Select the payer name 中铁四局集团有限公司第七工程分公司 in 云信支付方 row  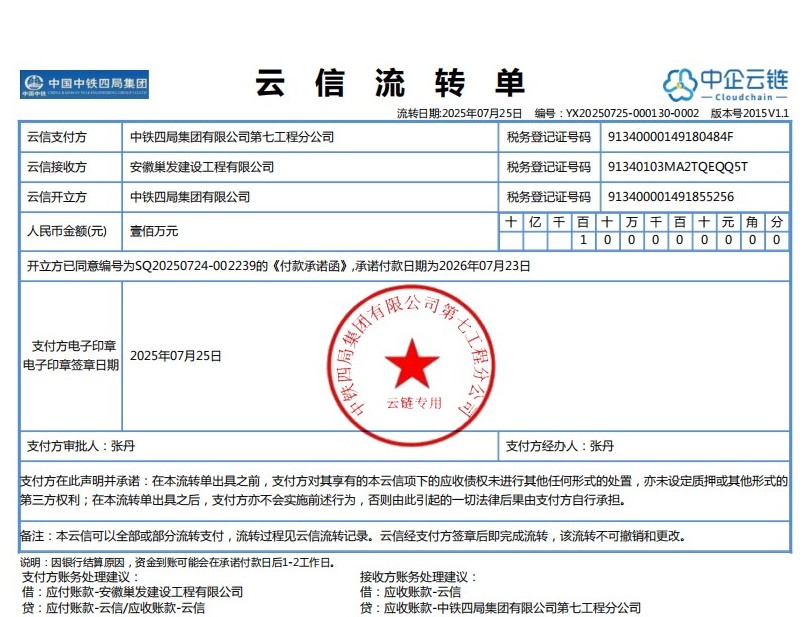pos(232,137)
